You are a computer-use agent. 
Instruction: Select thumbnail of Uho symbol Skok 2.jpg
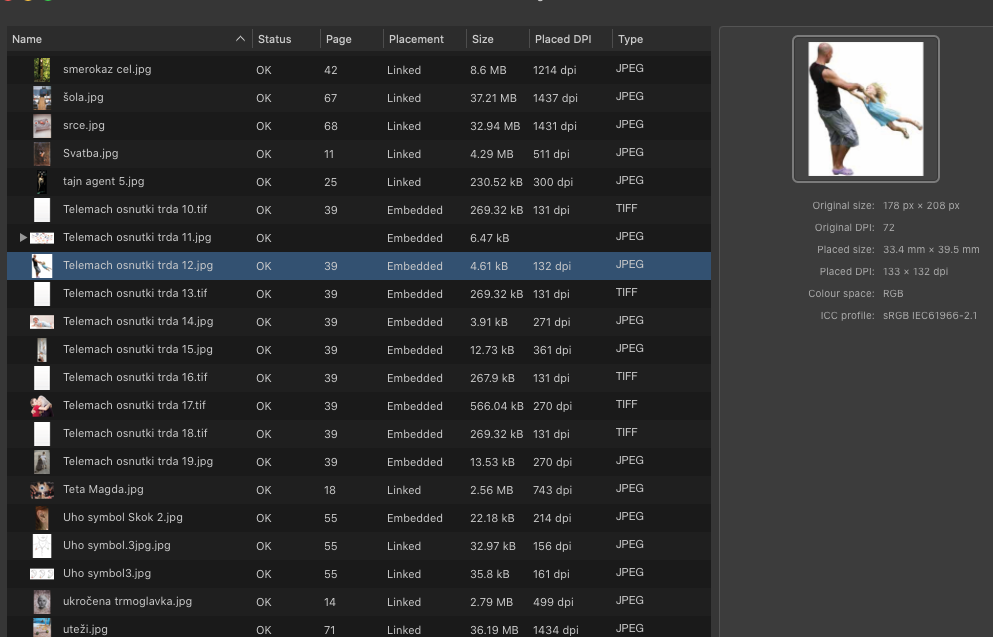click(x=42, y=518)
